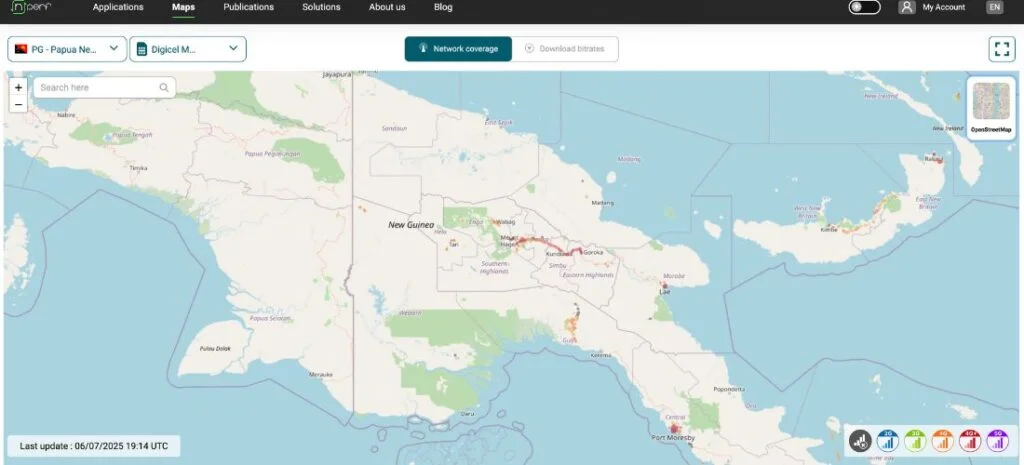Click the Kerema label on map

[601, 355]
